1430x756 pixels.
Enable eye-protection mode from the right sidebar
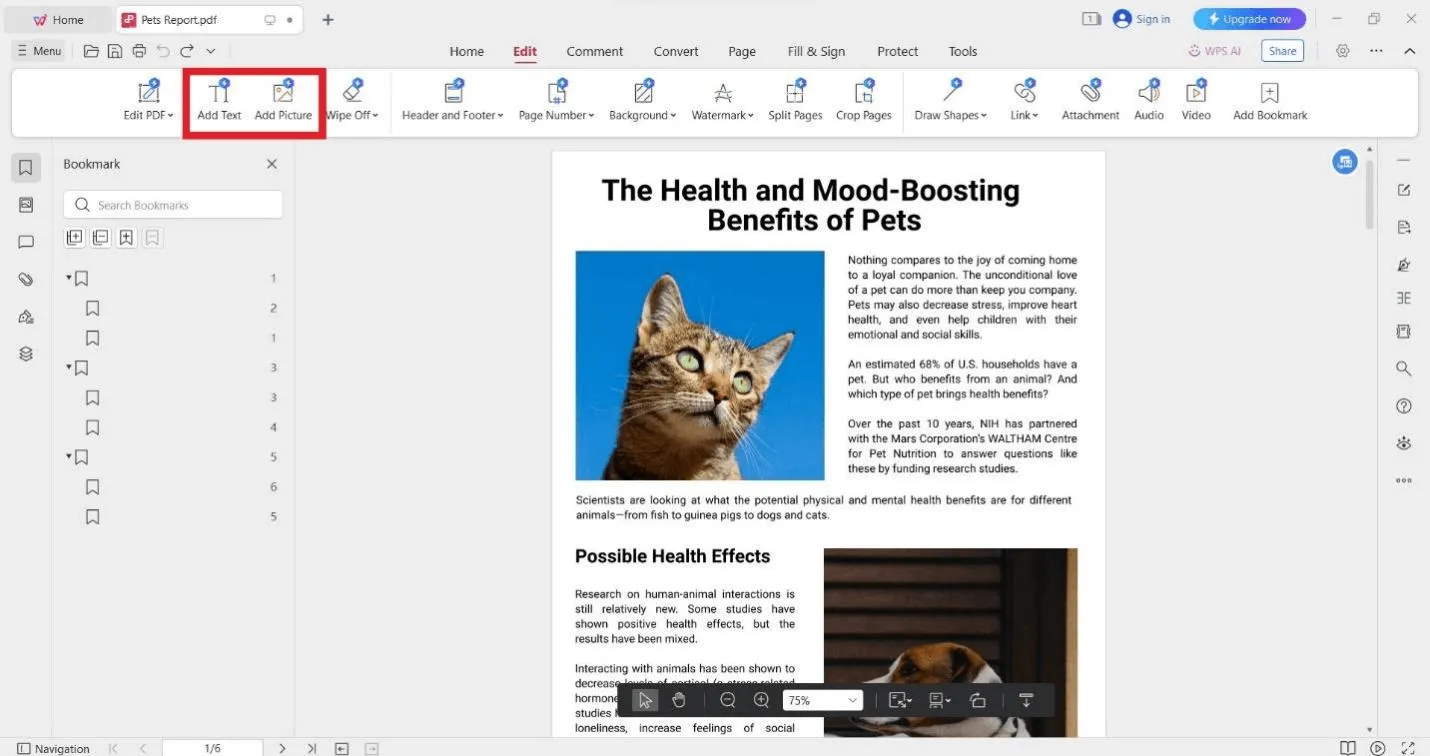click(x=1403, y=443)
